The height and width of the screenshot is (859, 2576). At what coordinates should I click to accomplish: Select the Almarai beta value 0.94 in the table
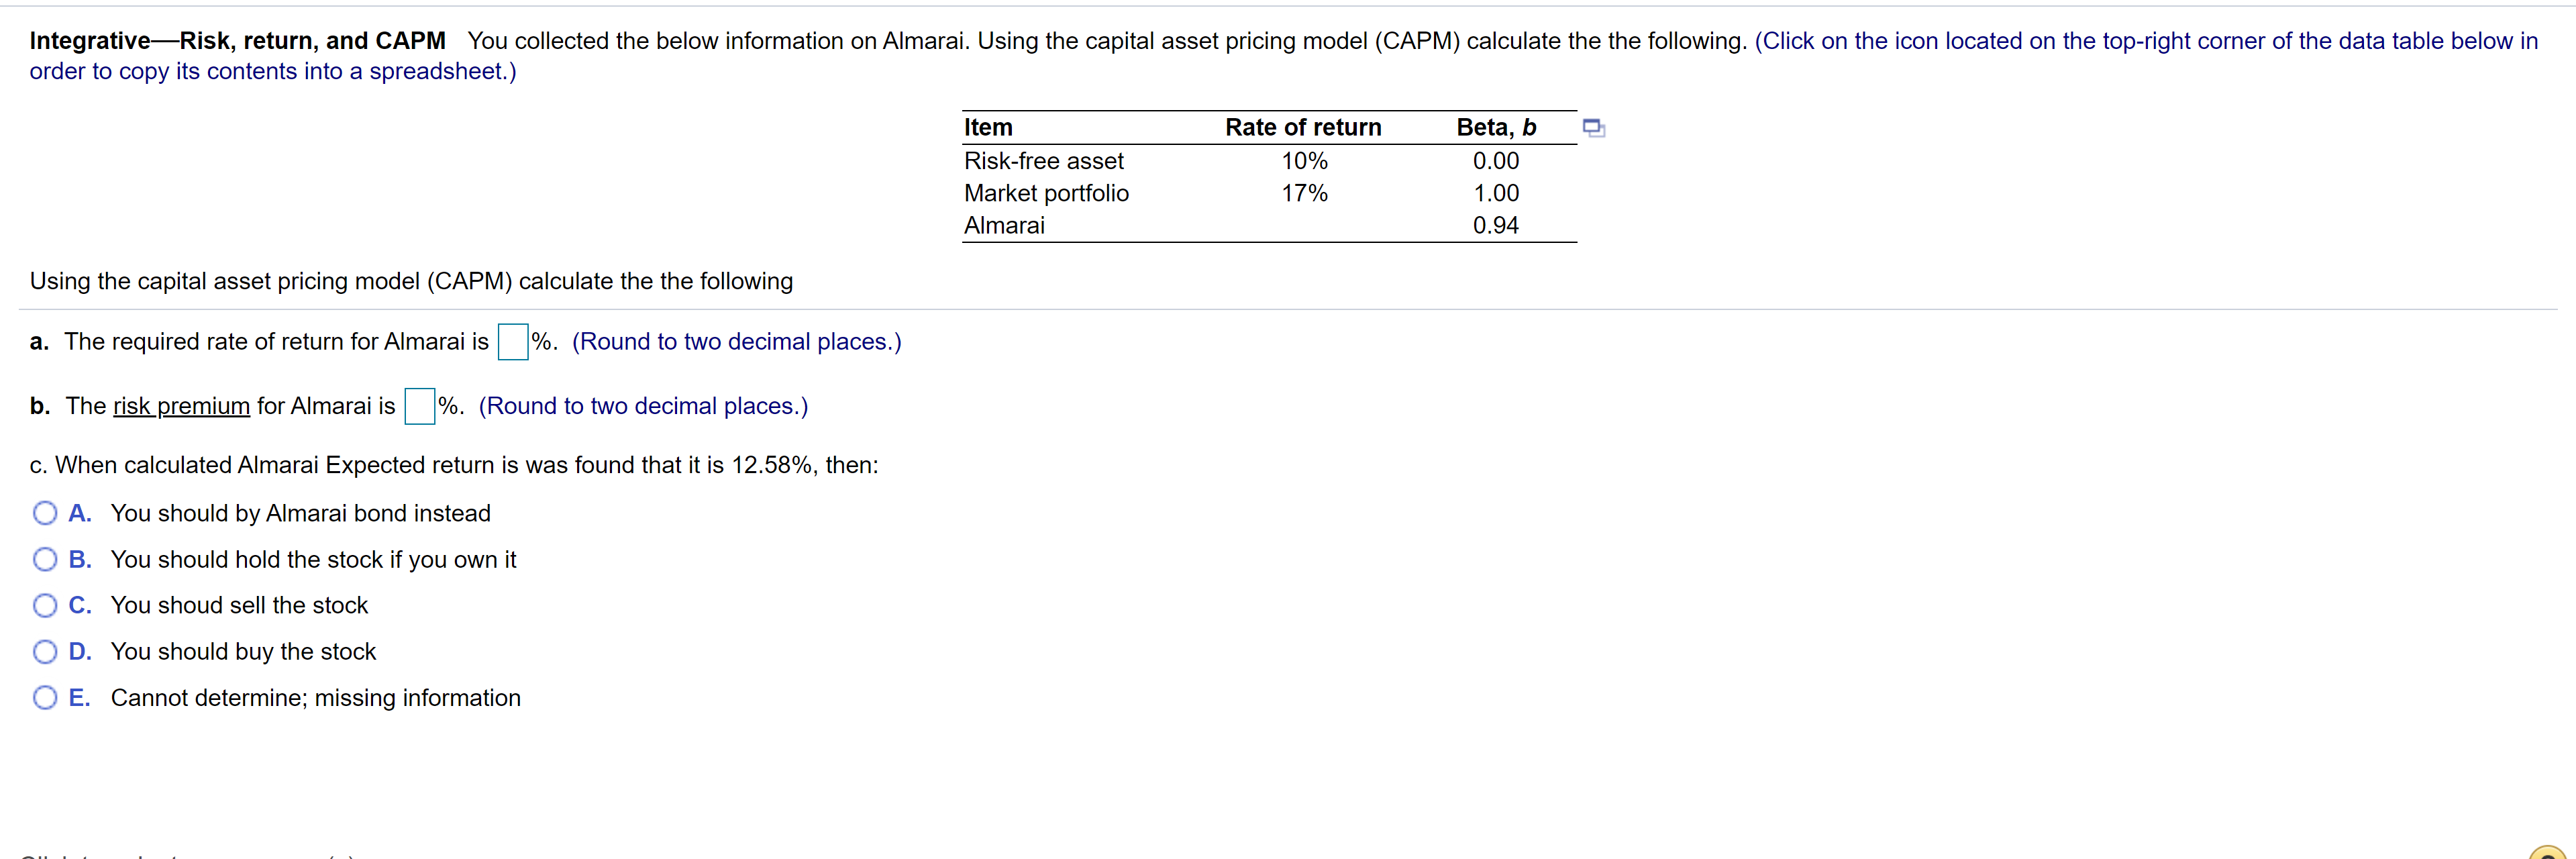pyautogui.click(x=1496, y=225)
